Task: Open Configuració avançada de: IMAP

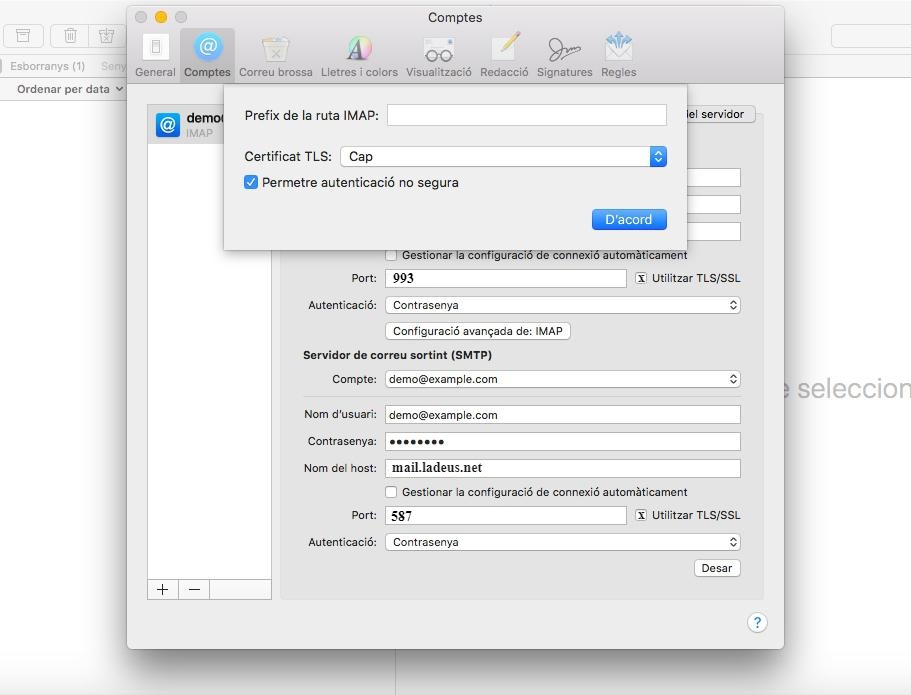Action: tap(477, 331)
